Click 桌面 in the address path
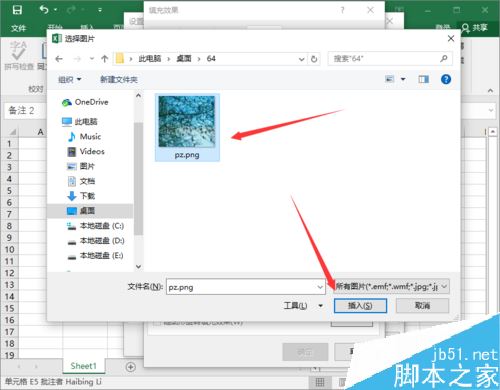Viewport: 500px width, 390px height. [184, 59]
